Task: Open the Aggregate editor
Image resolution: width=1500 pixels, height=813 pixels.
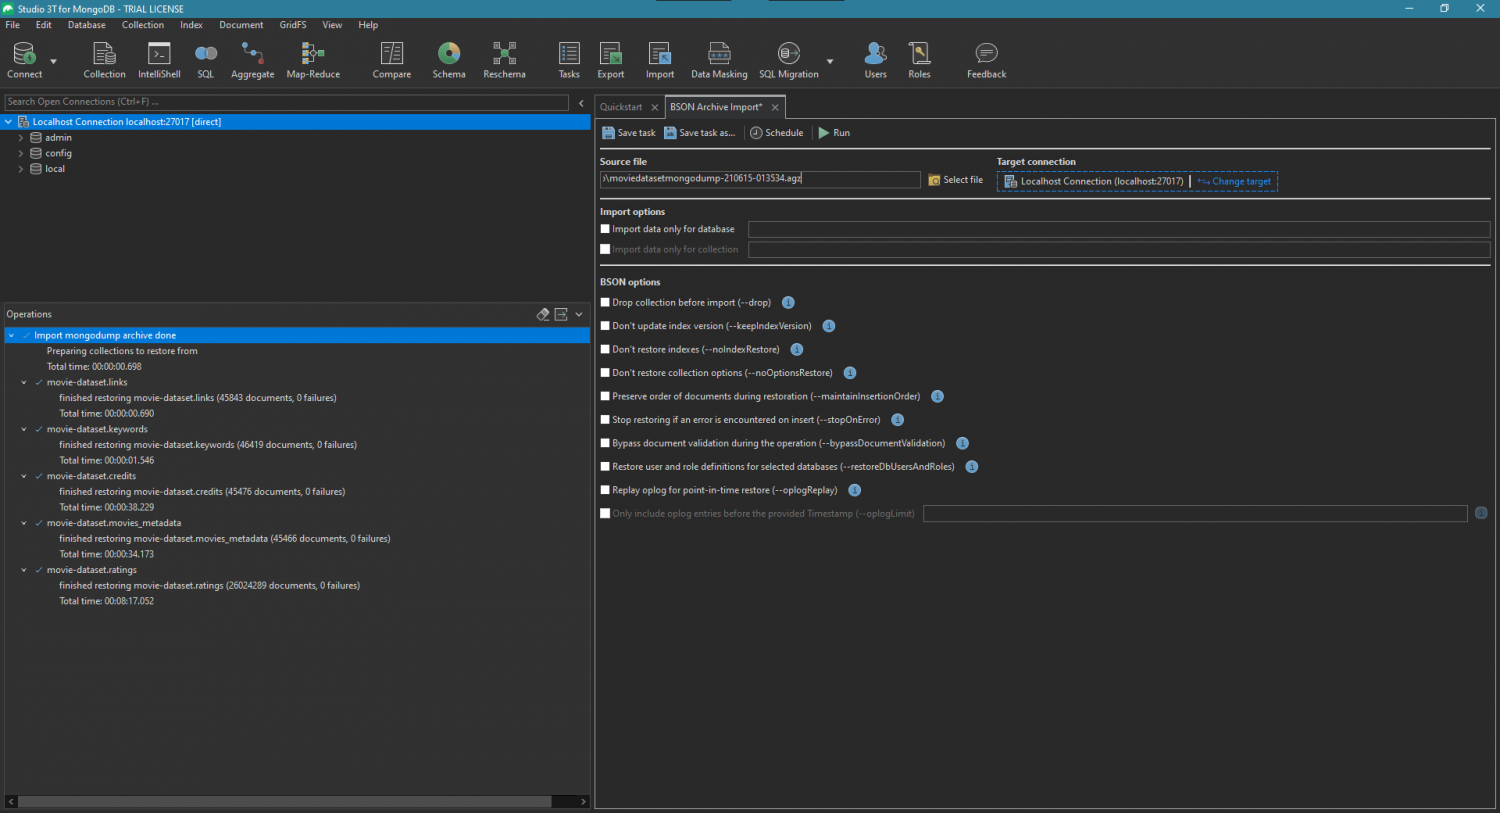Action: coord(252,60)
